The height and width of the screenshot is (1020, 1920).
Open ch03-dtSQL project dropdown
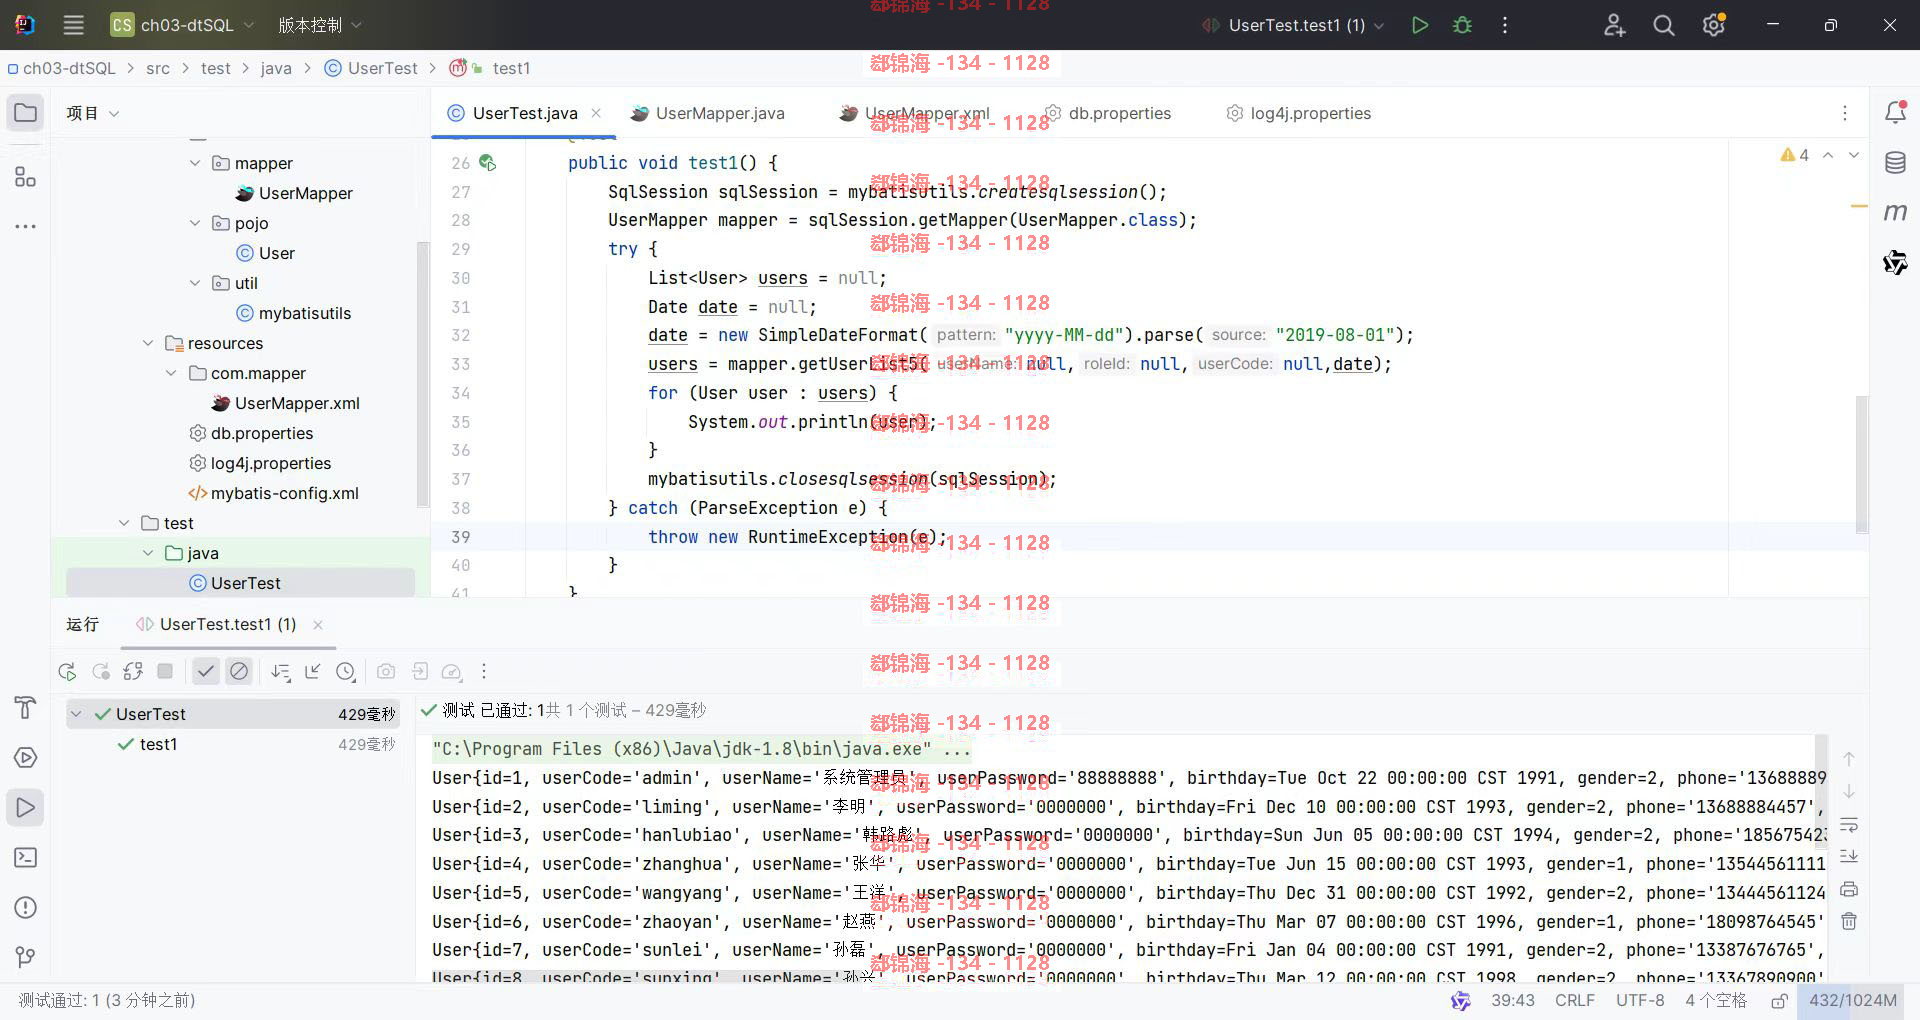(x=182, y=25)
